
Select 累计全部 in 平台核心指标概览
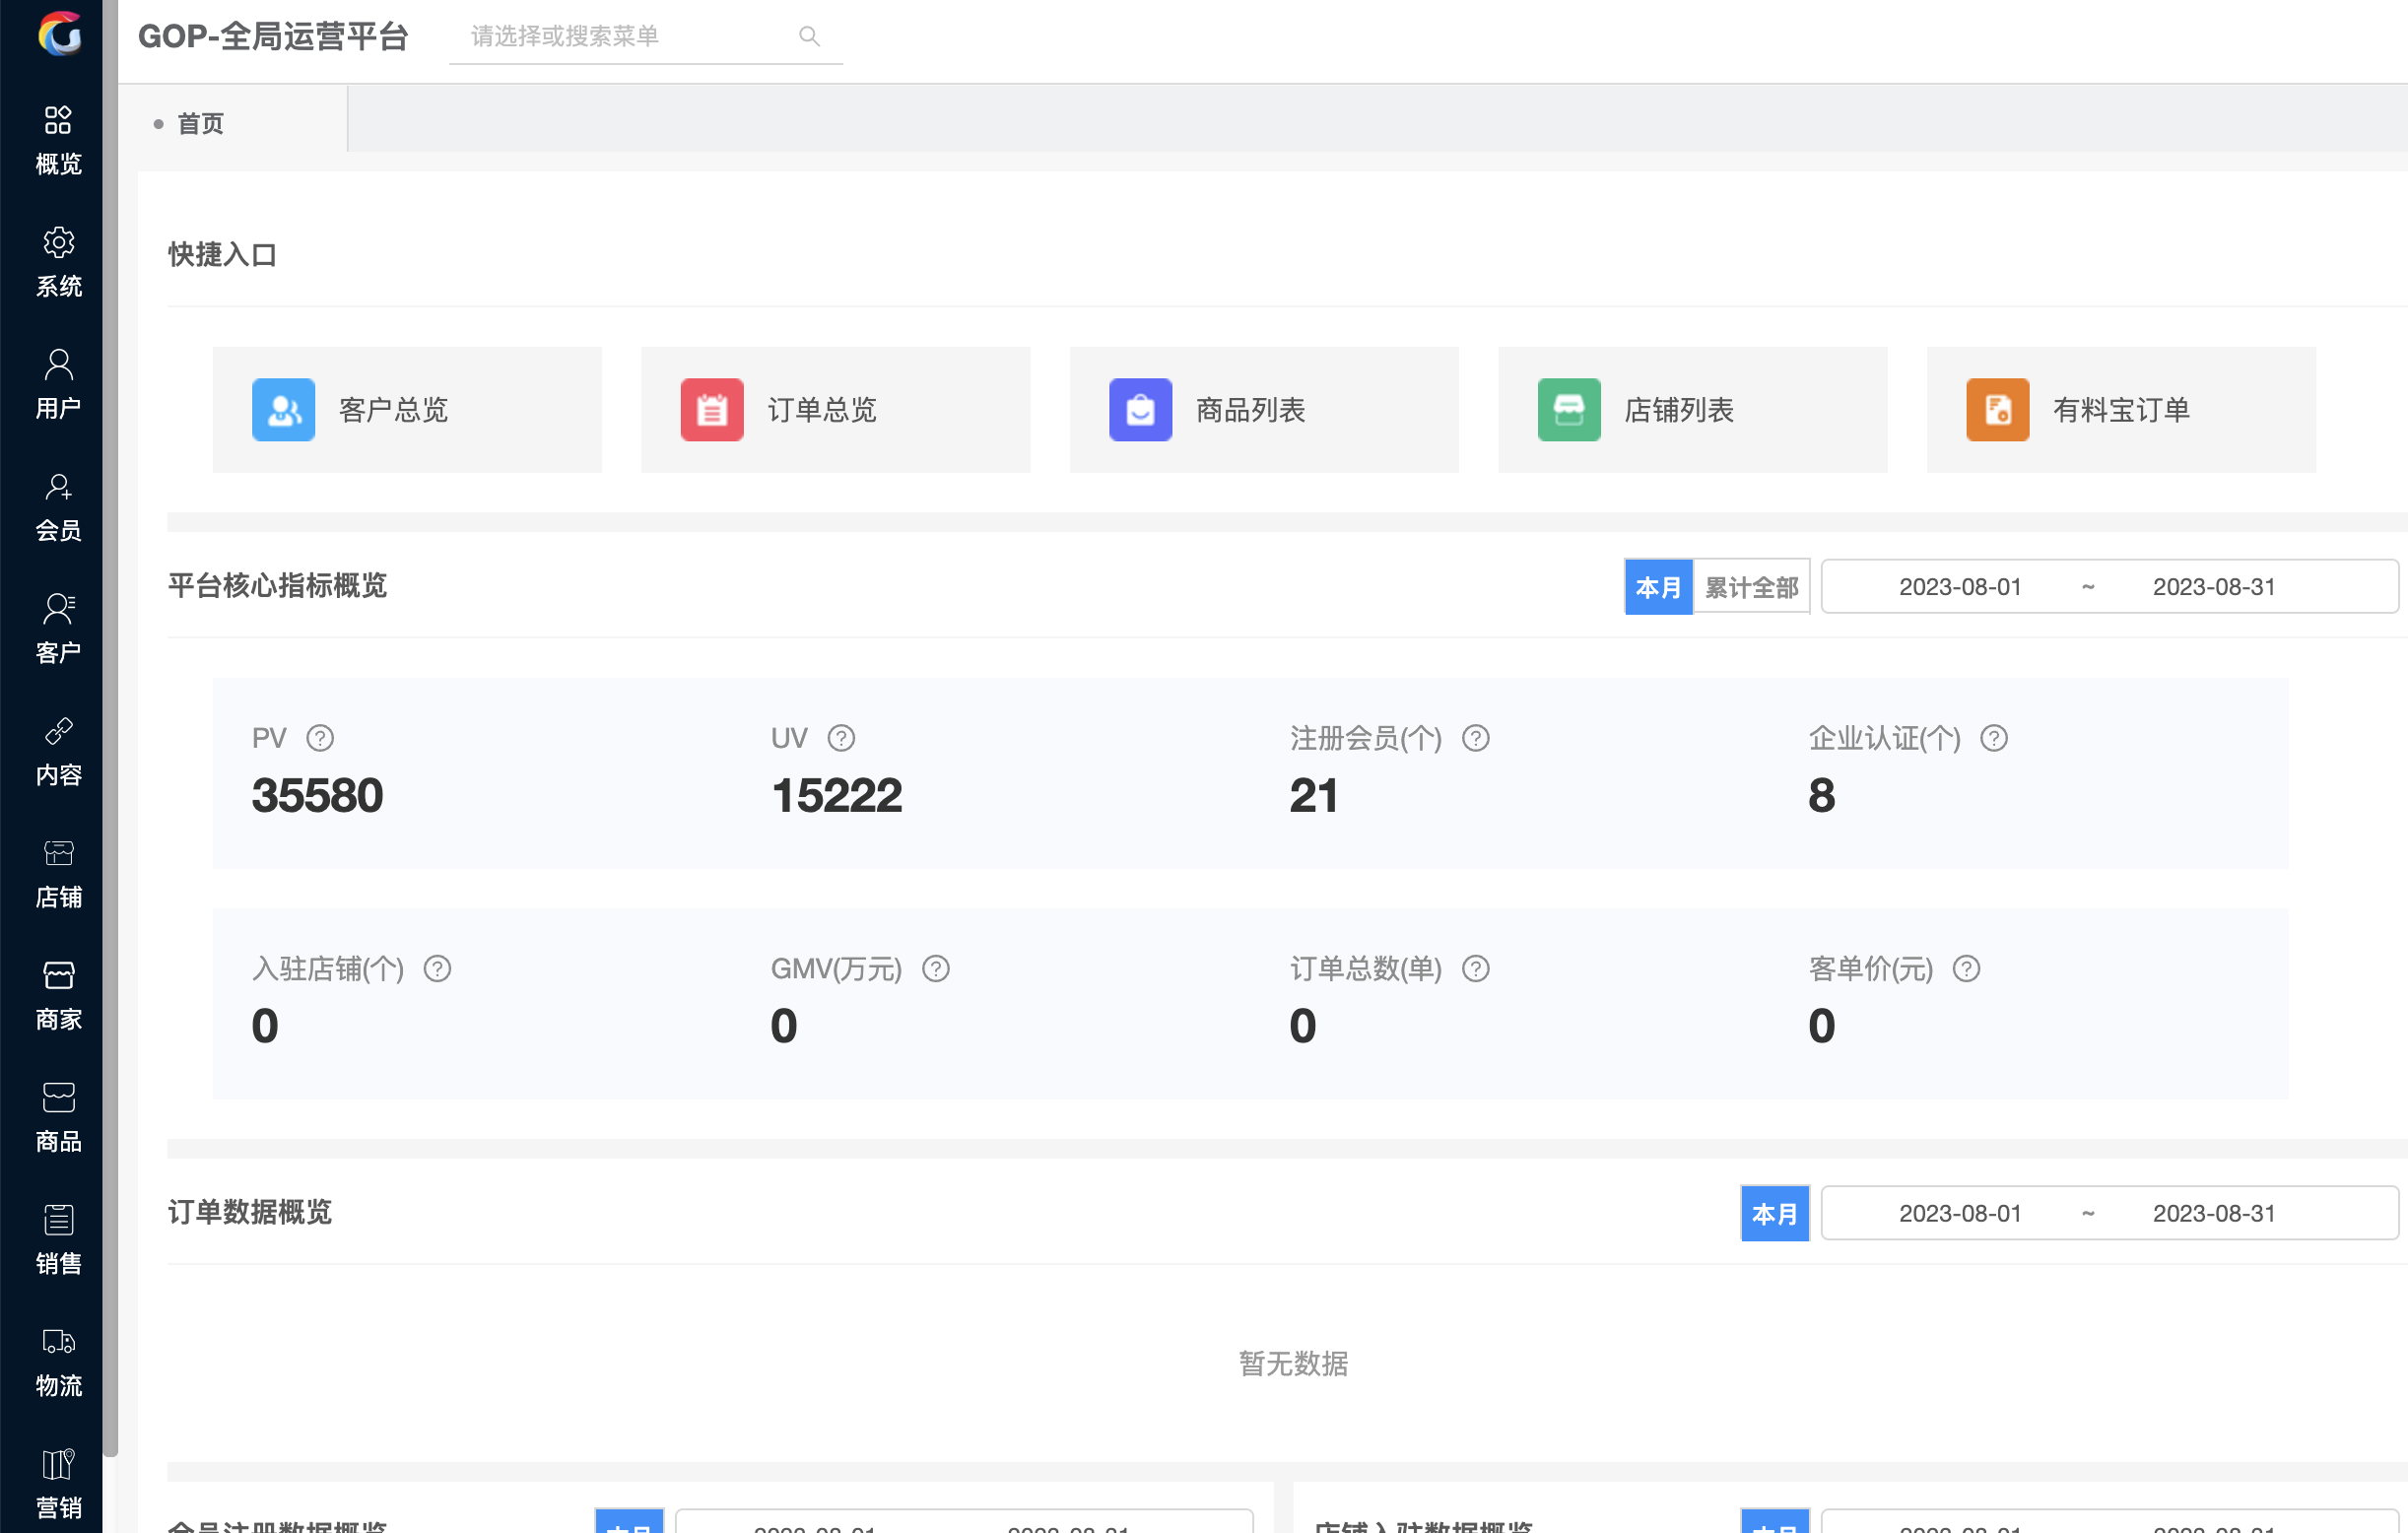1751,587
